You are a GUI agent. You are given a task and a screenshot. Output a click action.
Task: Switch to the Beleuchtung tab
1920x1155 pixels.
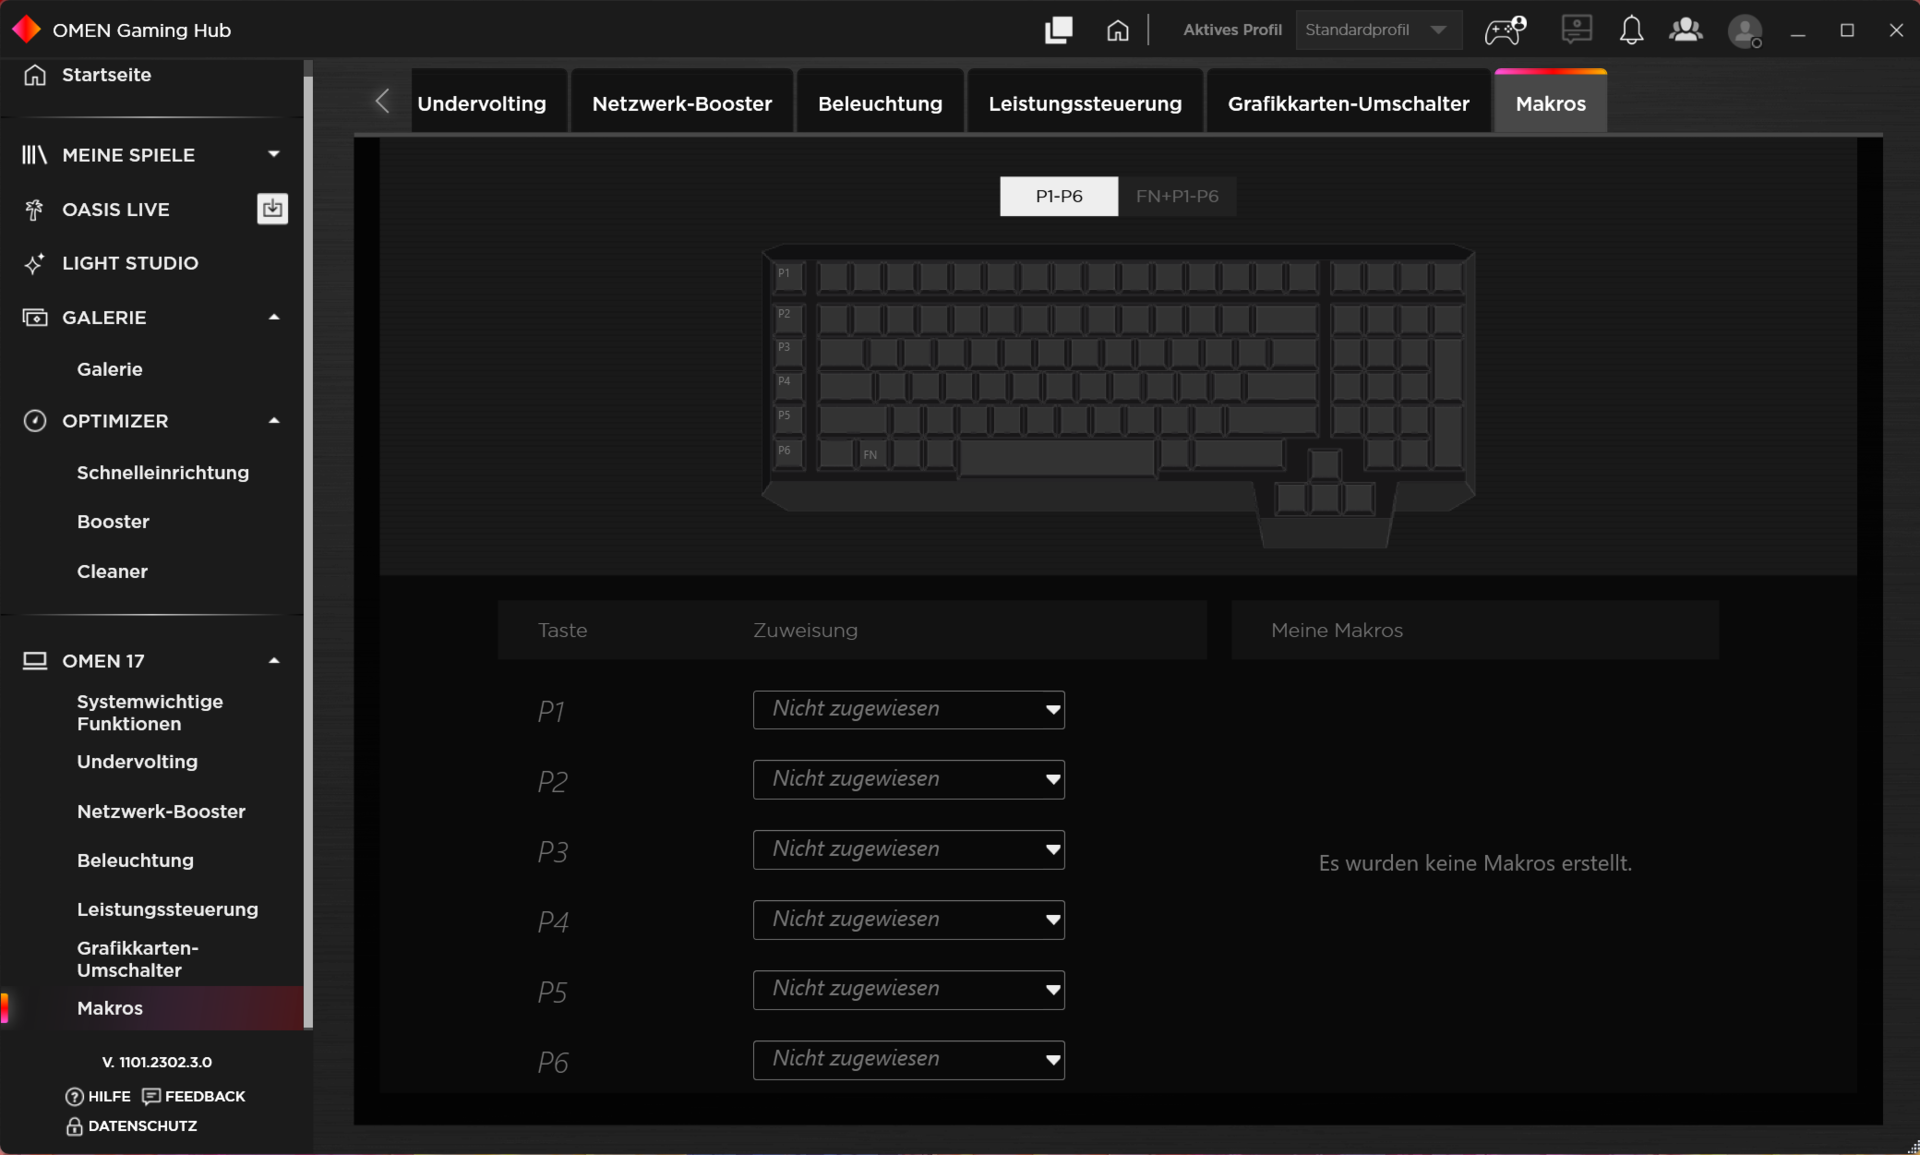point(879,104)
